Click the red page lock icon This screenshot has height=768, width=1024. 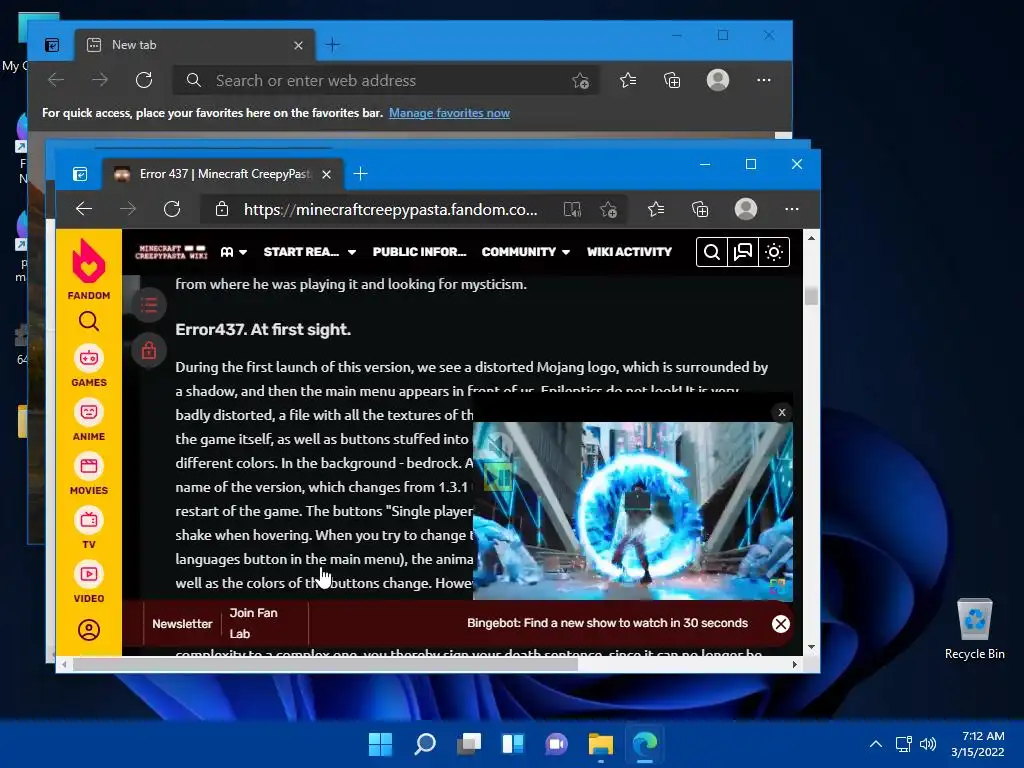pyautogui.click(x=149, y=351)
